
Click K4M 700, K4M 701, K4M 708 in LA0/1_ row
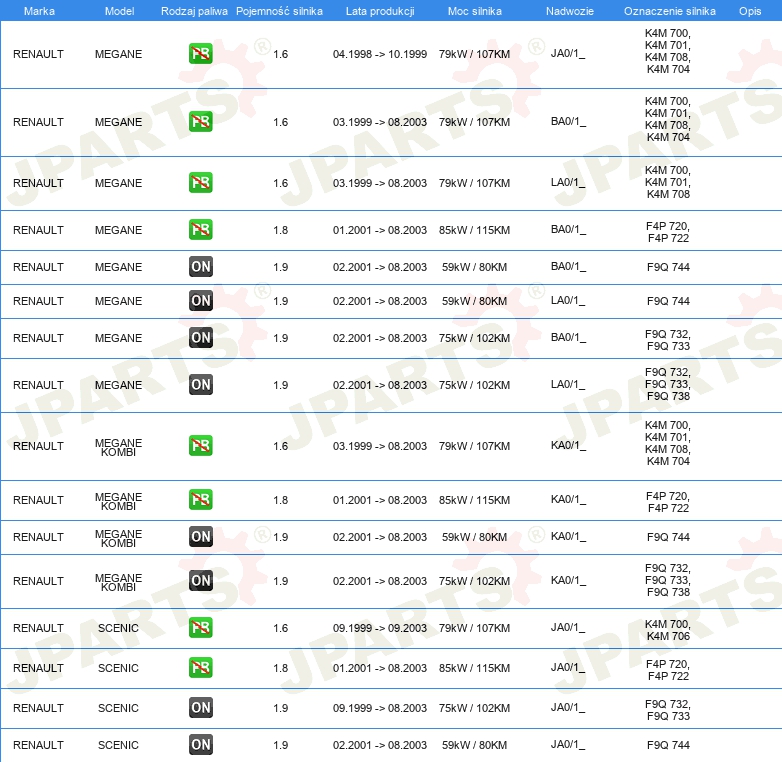668,182
